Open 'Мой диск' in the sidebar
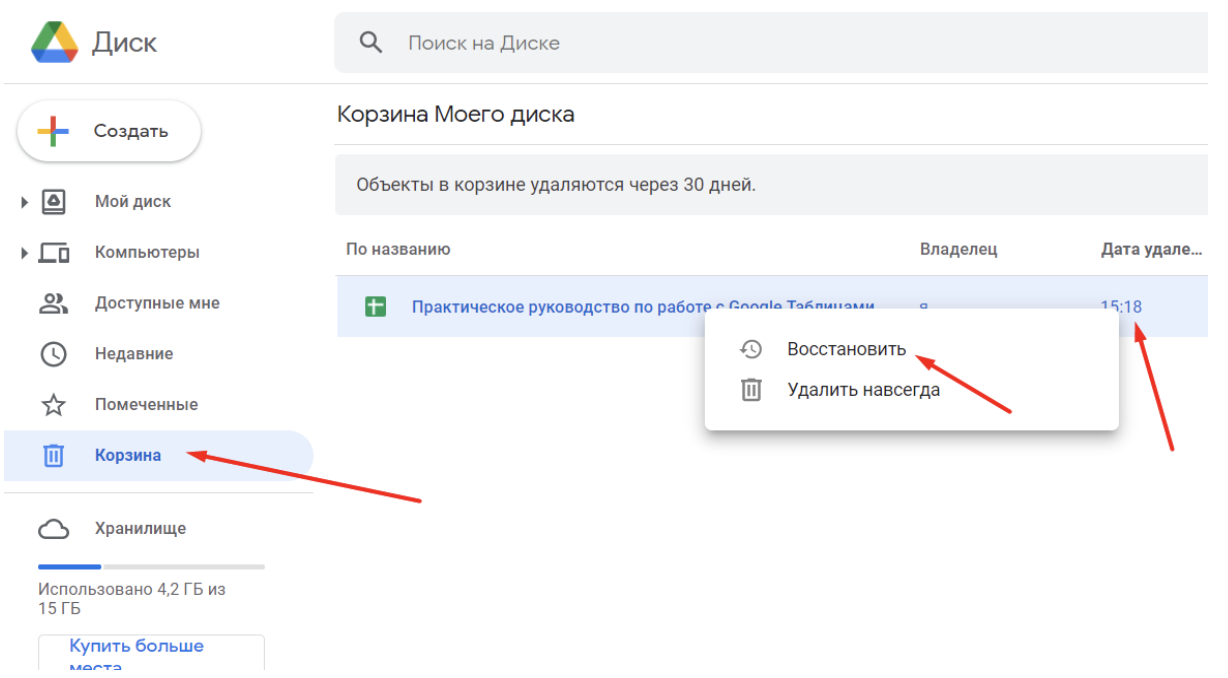 132,202
